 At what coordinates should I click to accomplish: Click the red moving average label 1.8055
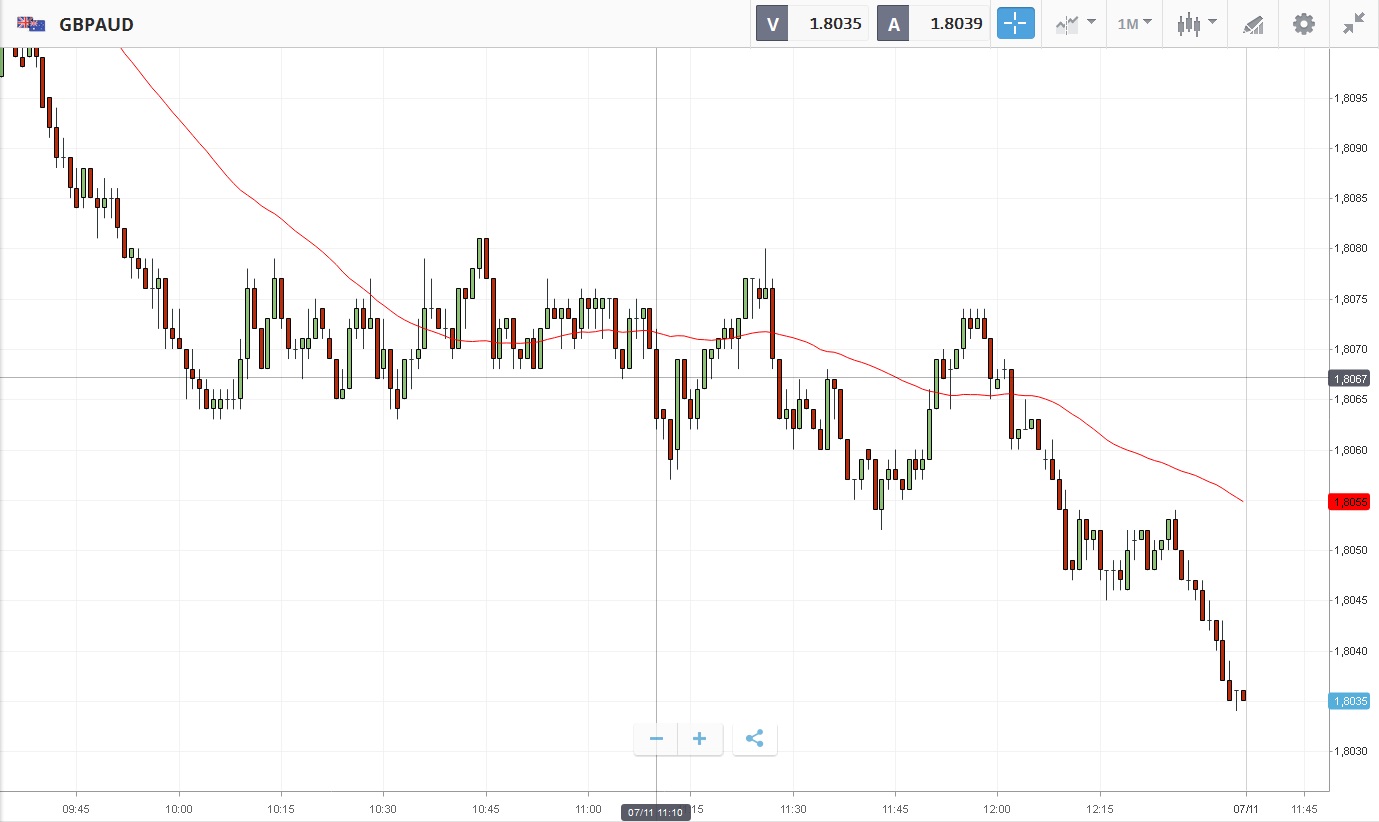click(x=1348, y=501)
